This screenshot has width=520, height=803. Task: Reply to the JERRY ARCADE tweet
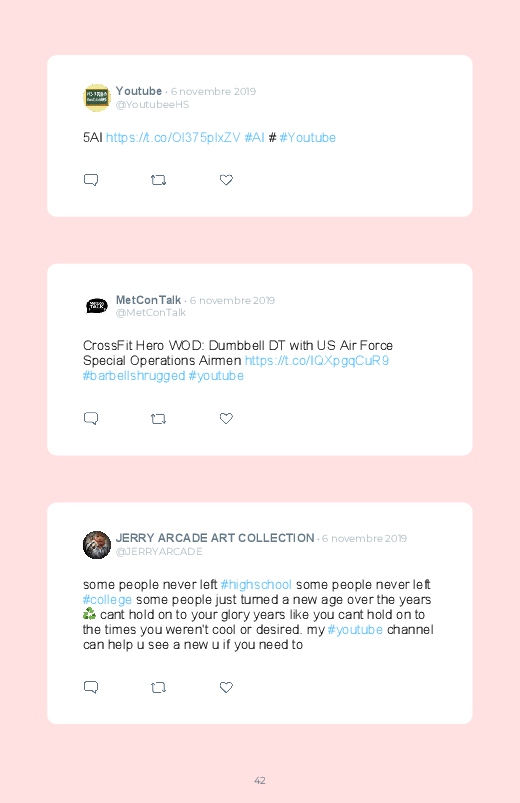point(91,687)
